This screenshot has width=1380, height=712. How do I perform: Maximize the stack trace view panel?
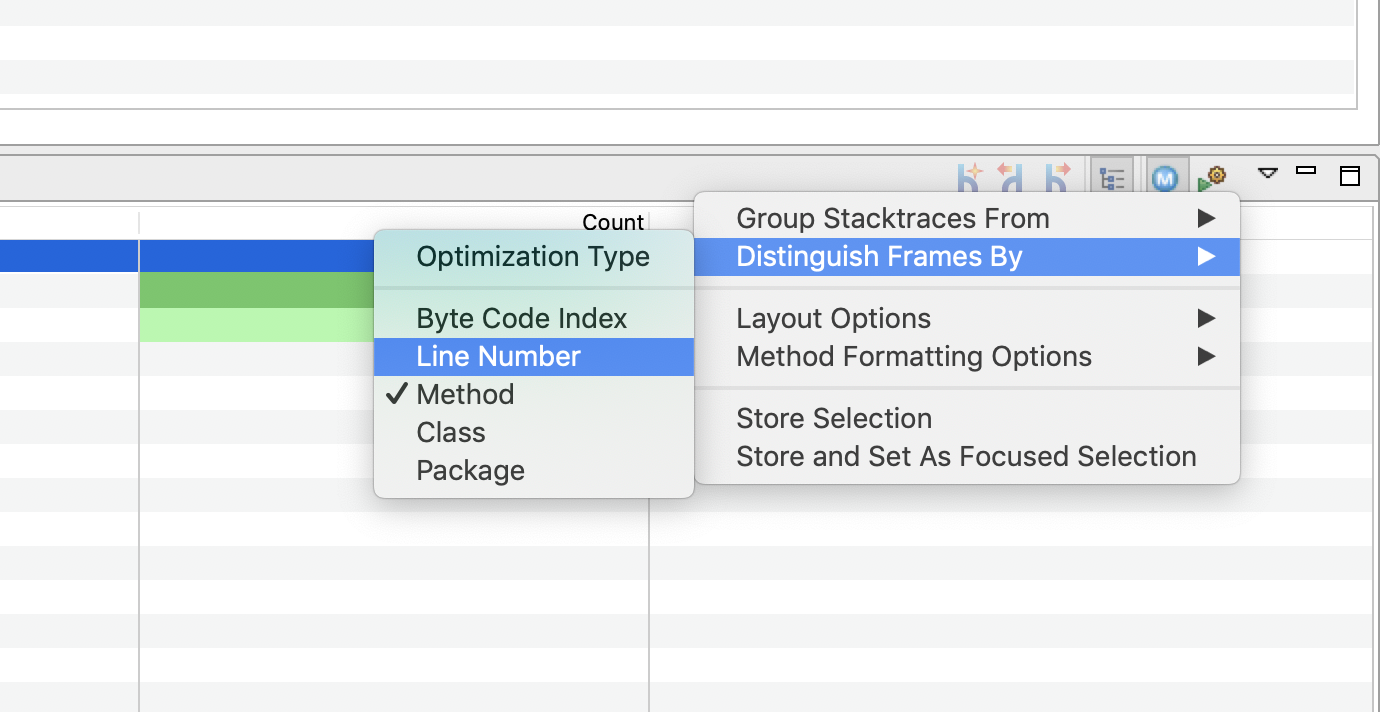pos(1350,176)
